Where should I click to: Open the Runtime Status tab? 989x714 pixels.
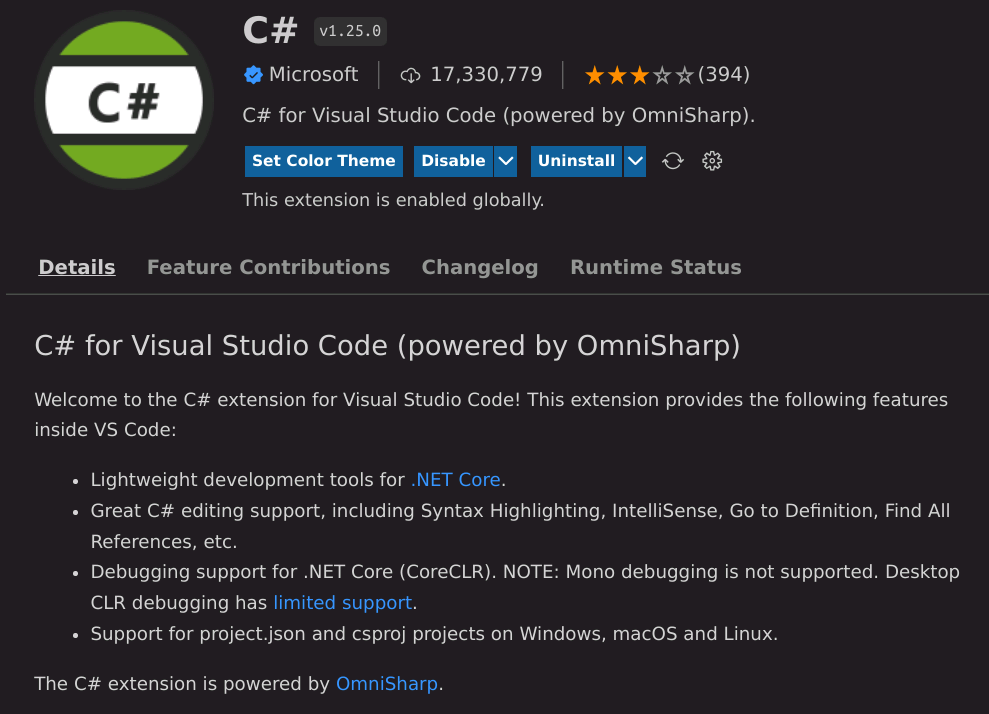tap(655, 267)
